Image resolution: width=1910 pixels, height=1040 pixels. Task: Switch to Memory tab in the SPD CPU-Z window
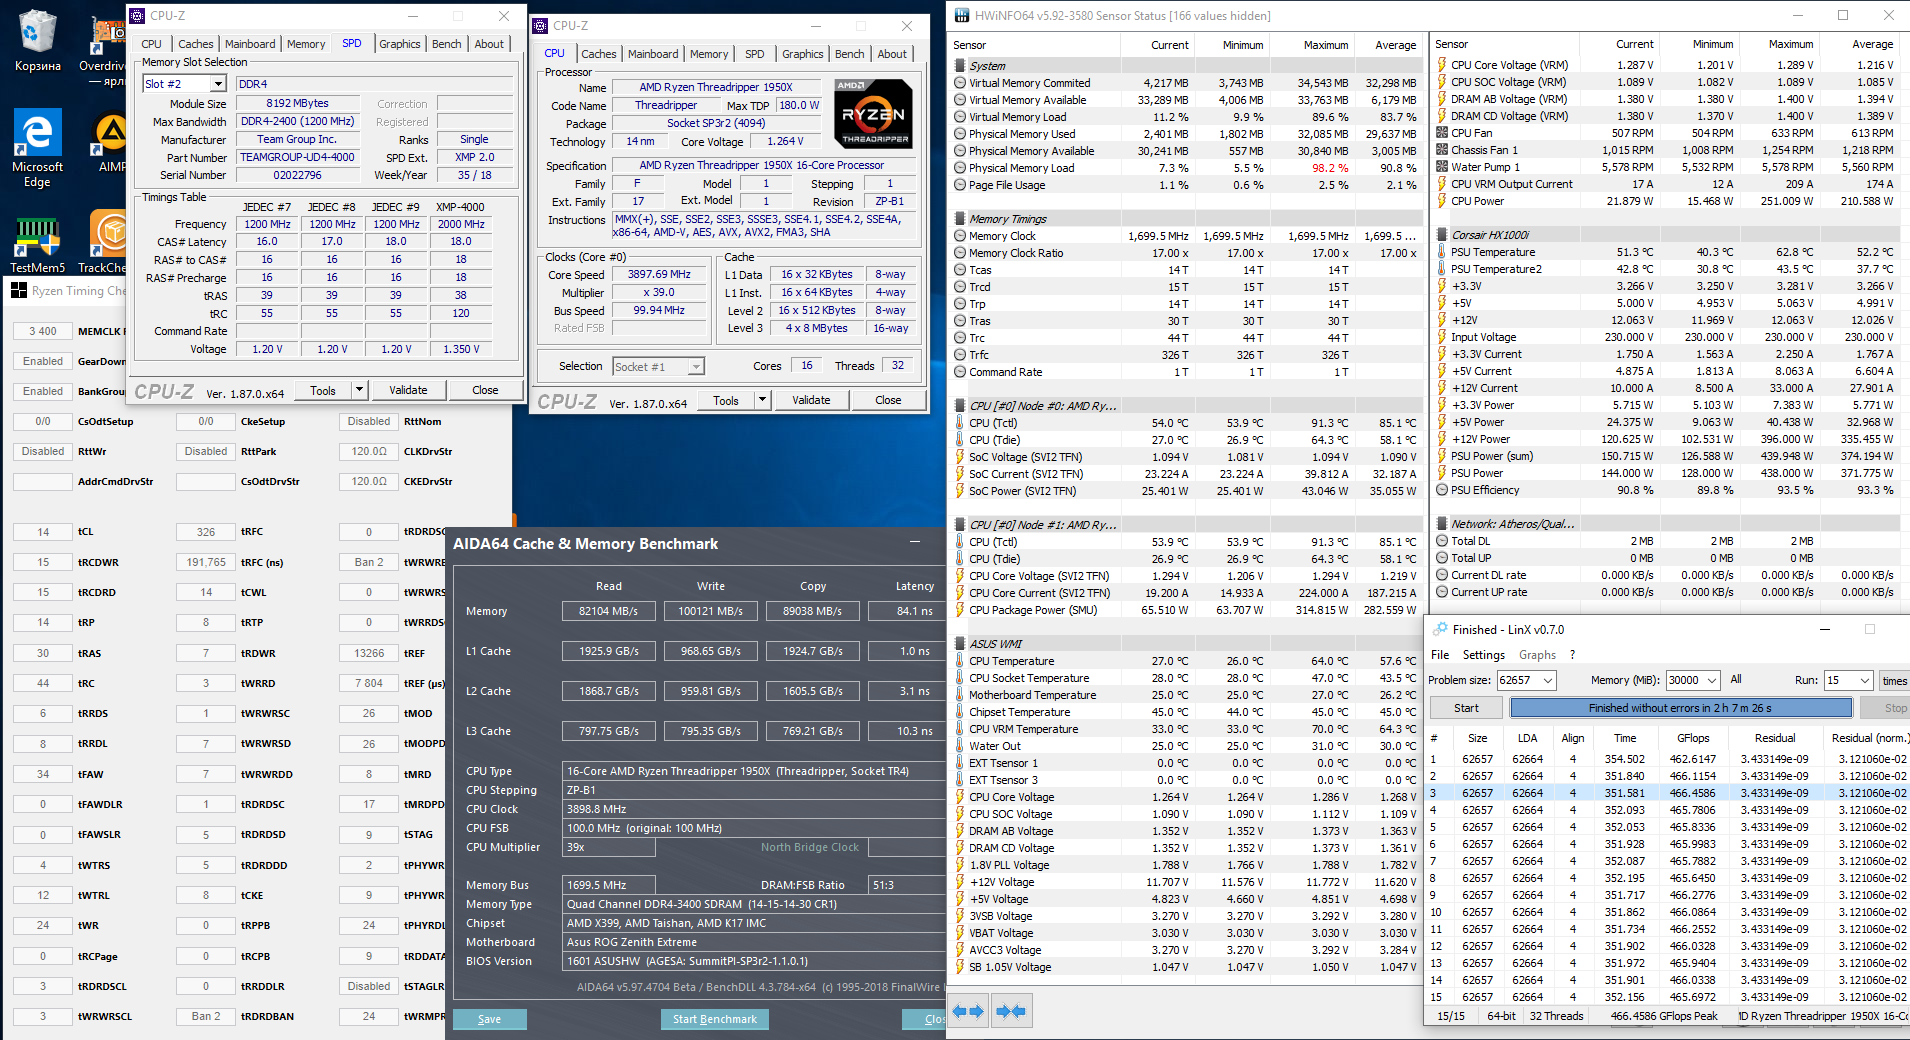[306, 44]
